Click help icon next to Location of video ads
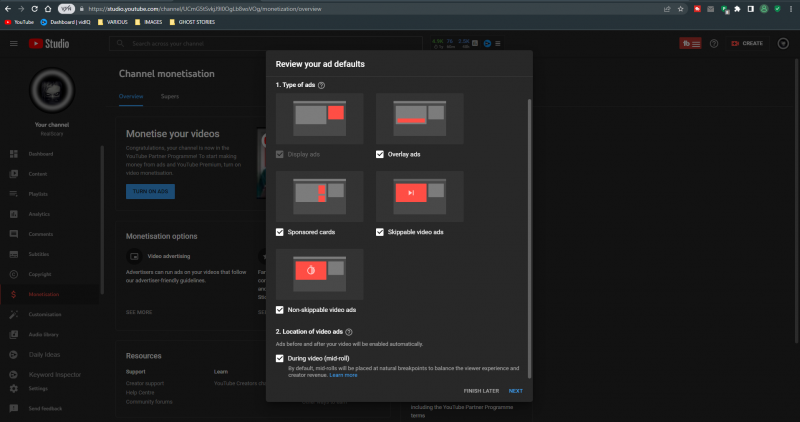The width and height of the screenshot is (800, 422). (348, 331)
